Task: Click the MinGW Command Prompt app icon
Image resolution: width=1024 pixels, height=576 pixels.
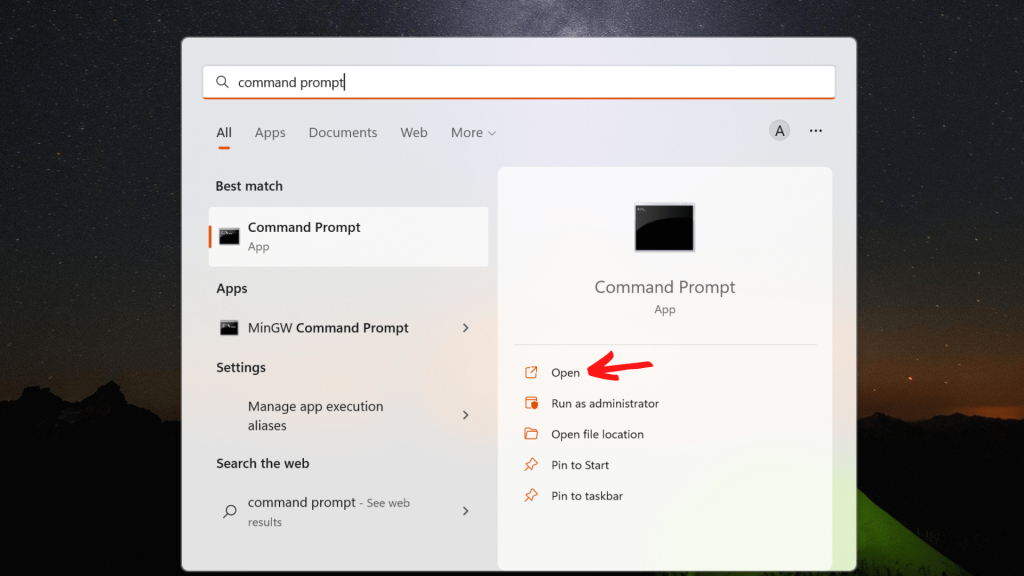Action: (229, 328)
